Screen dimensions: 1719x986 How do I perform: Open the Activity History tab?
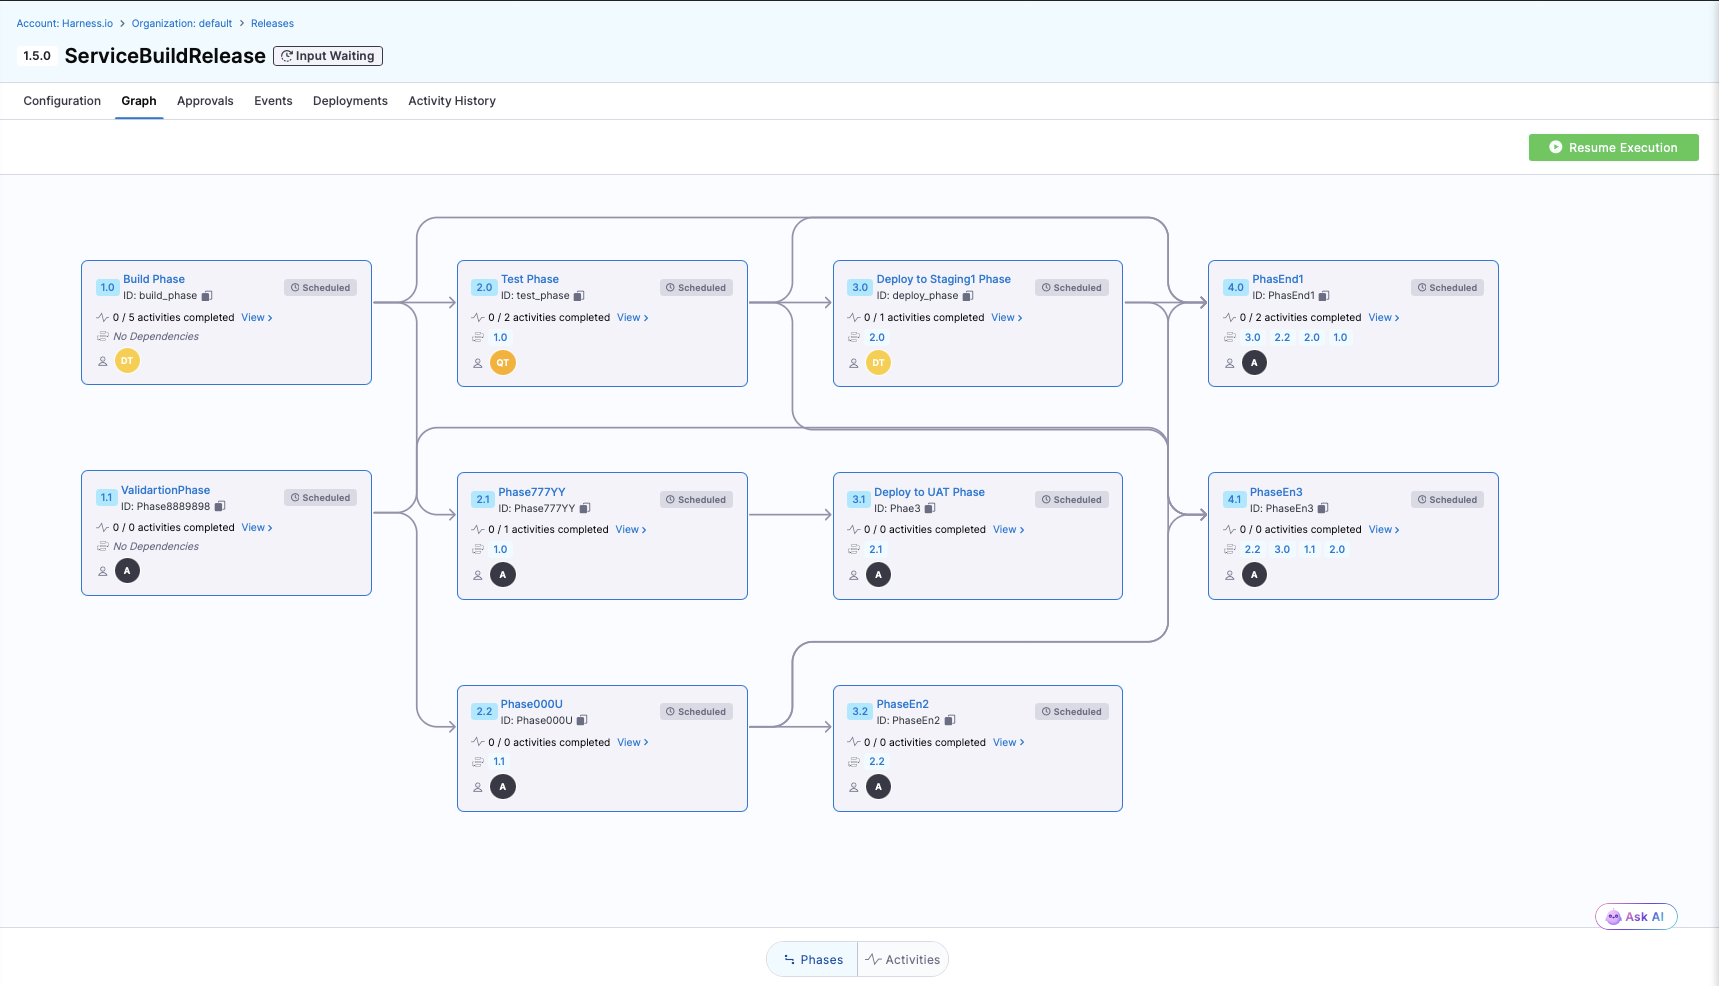451,101
